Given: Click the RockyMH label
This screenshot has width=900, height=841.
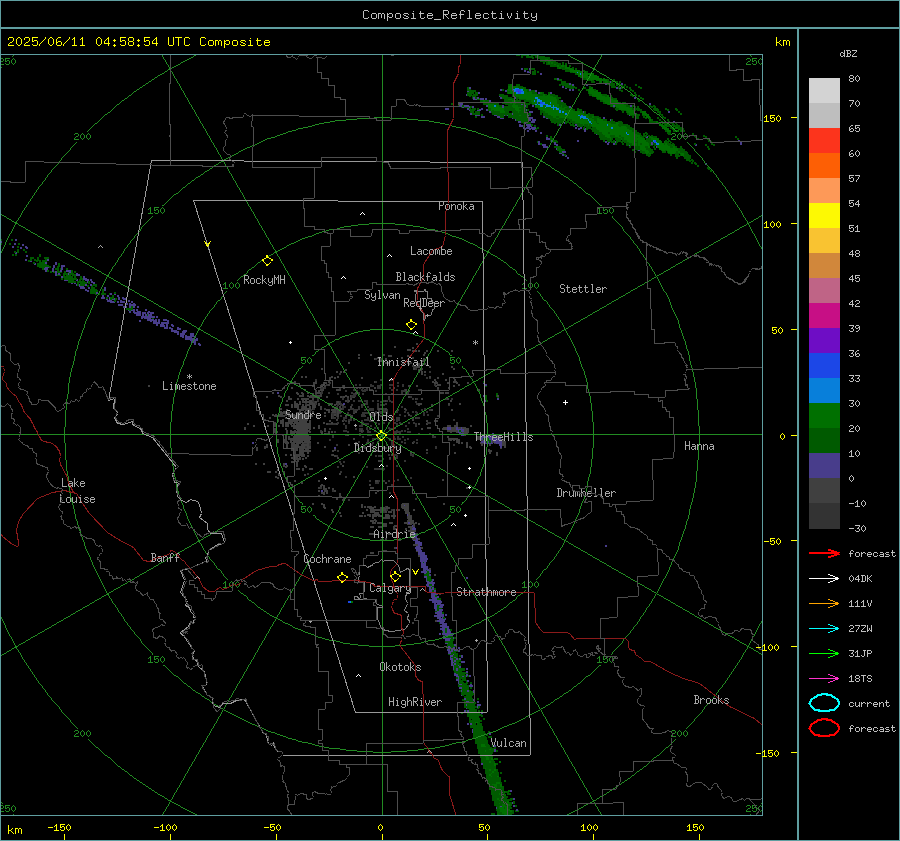Looking at the screenshot, I should 264,280.
